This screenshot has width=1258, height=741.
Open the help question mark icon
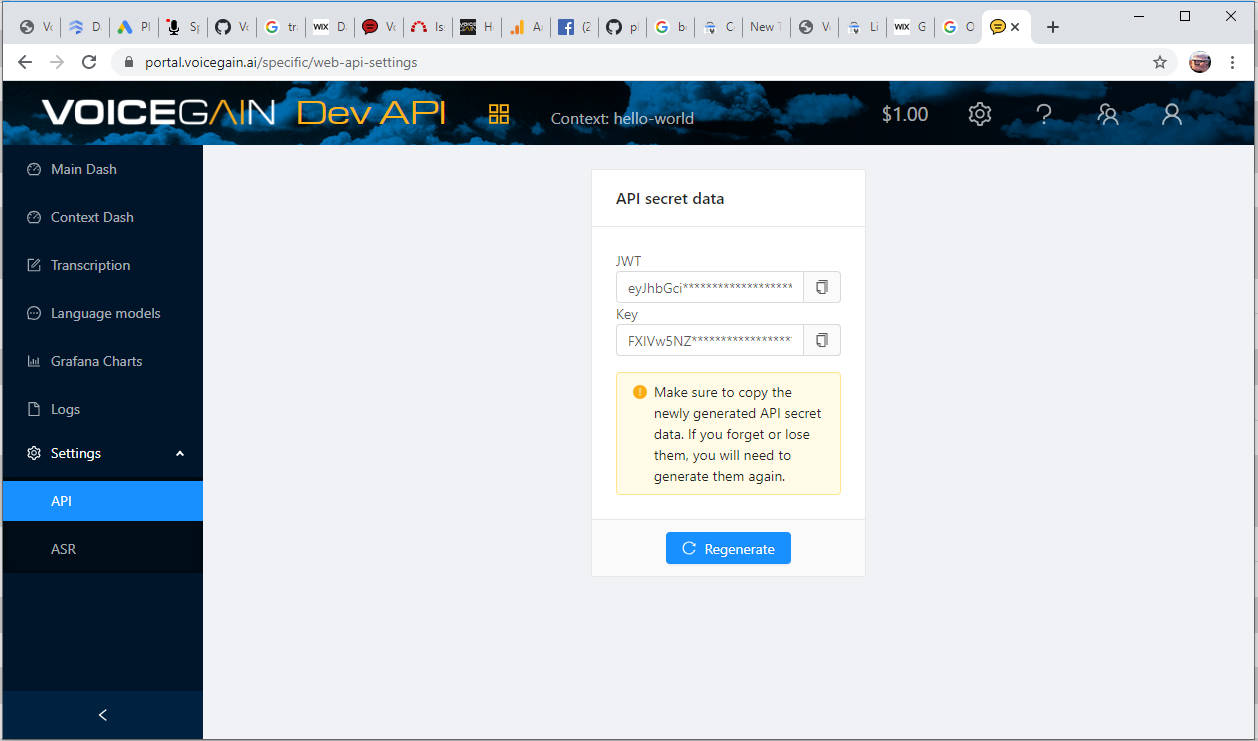point(1044,114)
